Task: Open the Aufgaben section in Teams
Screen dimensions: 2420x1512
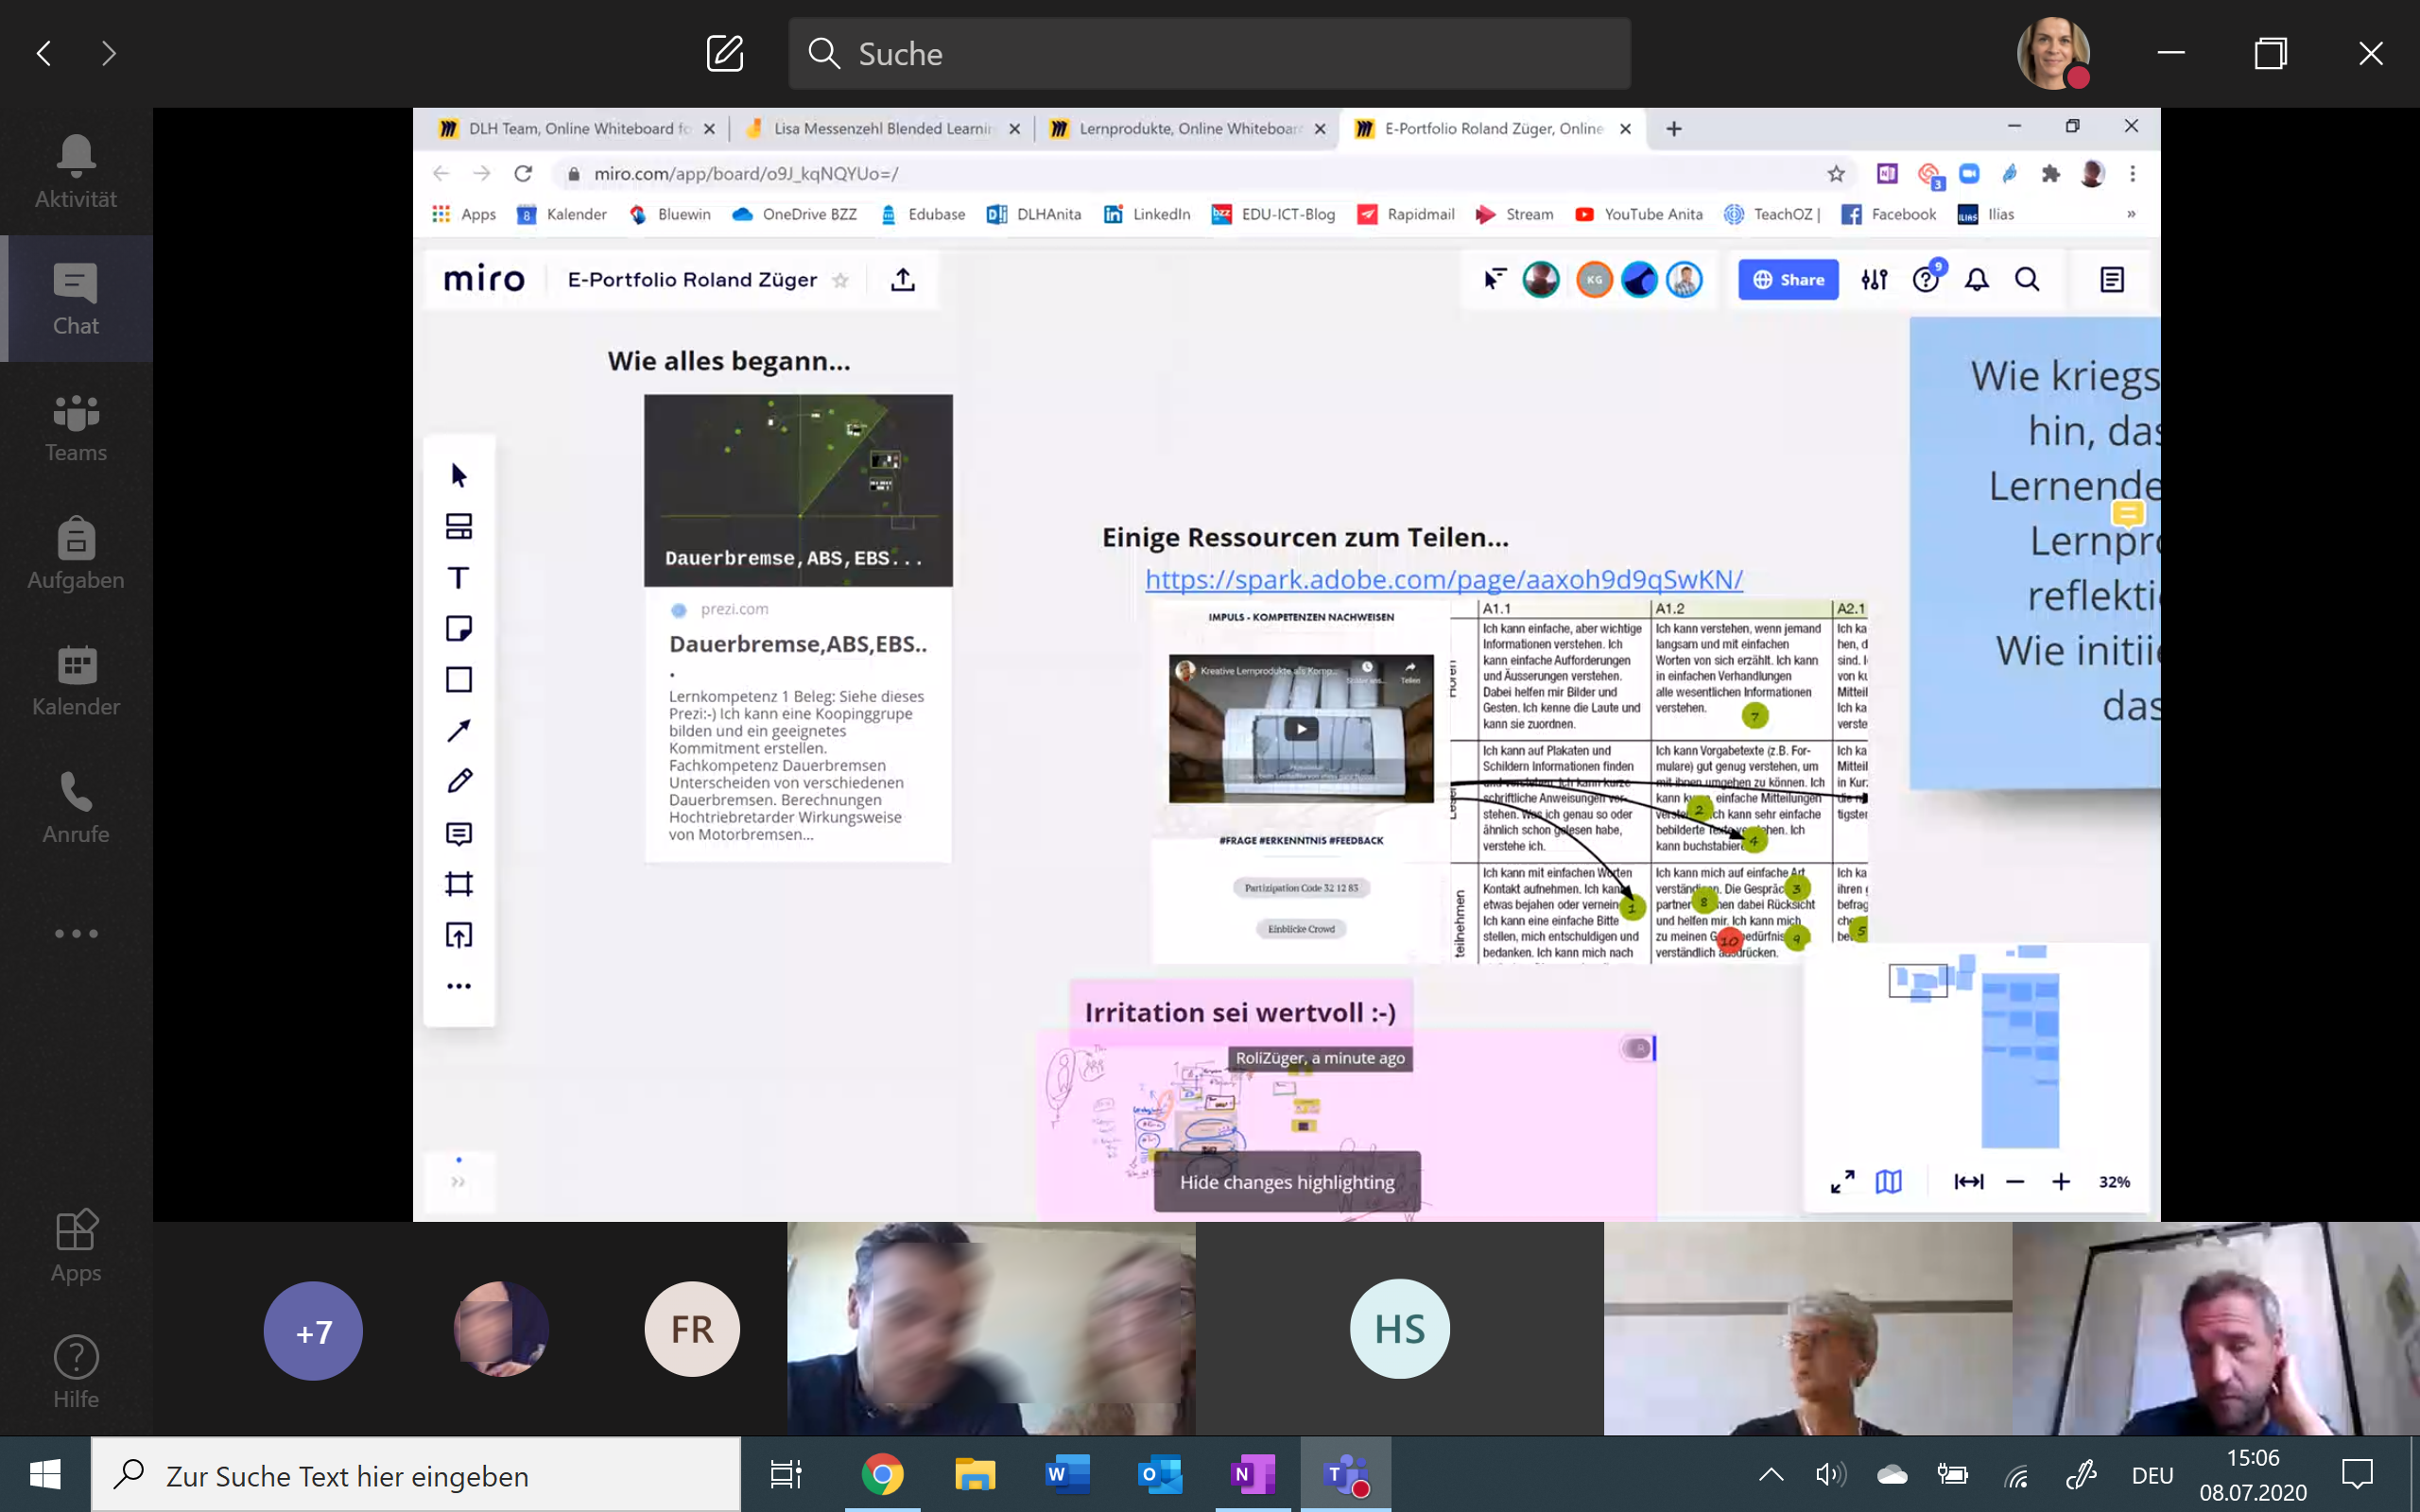Action: click(76, 553)
